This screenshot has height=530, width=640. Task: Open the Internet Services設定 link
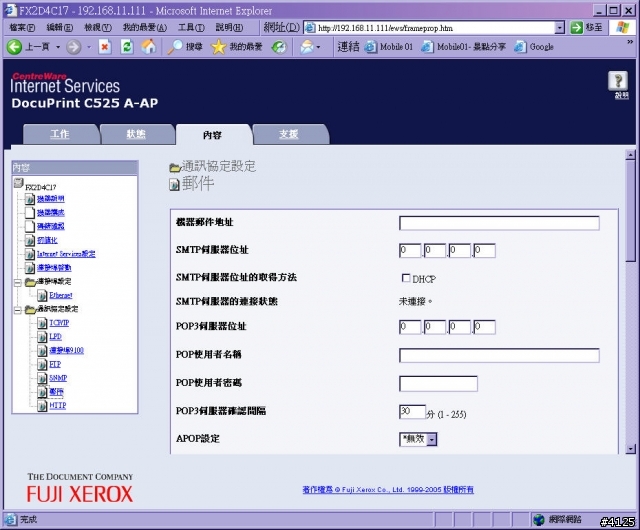pyautogui.click(x=66, y=254)
